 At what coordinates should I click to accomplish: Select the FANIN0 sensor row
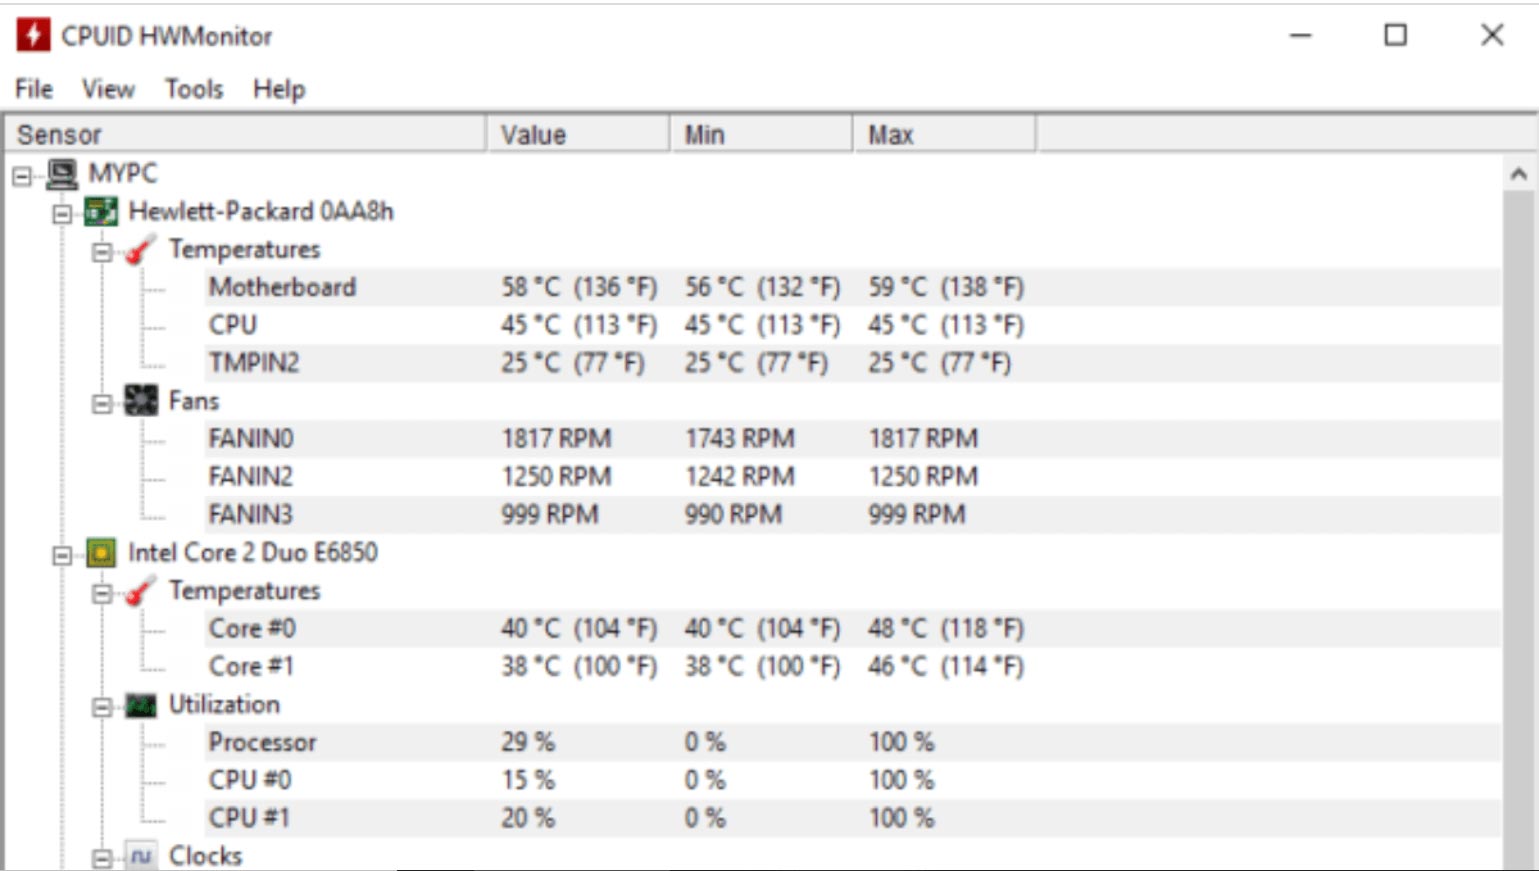pyautogui.click(x=251, y=439)
